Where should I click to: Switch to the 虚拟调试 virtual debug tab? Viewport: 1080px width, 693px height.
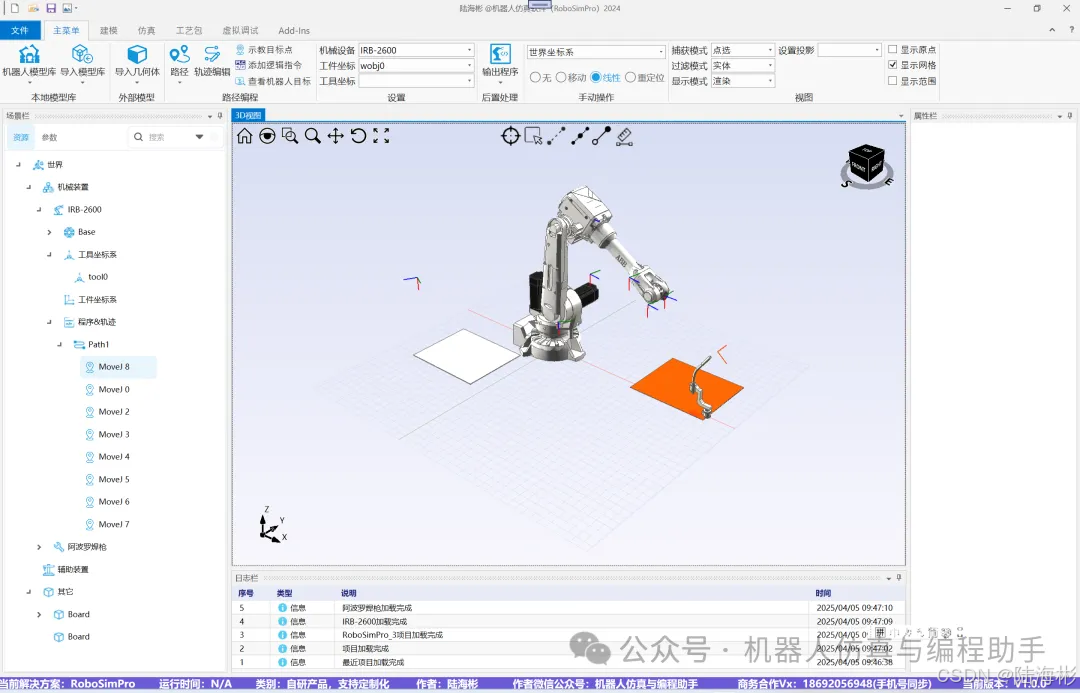[240, 30]
